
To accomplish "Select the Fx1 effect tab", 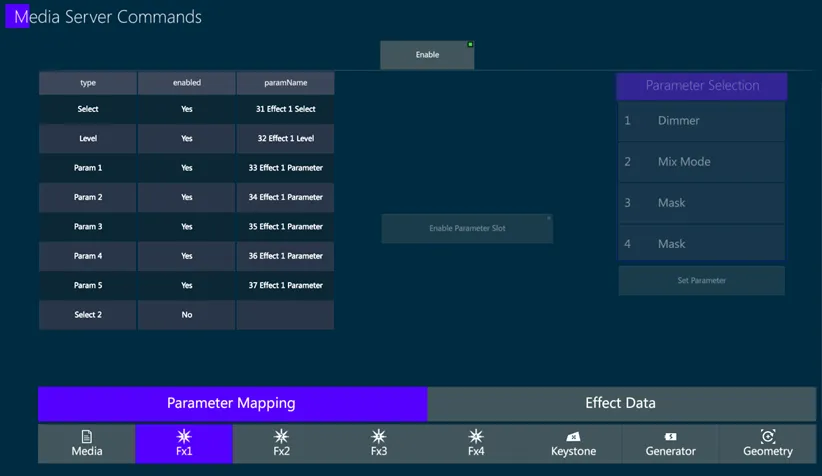I will pyautogui.click(x=184, y=443).
